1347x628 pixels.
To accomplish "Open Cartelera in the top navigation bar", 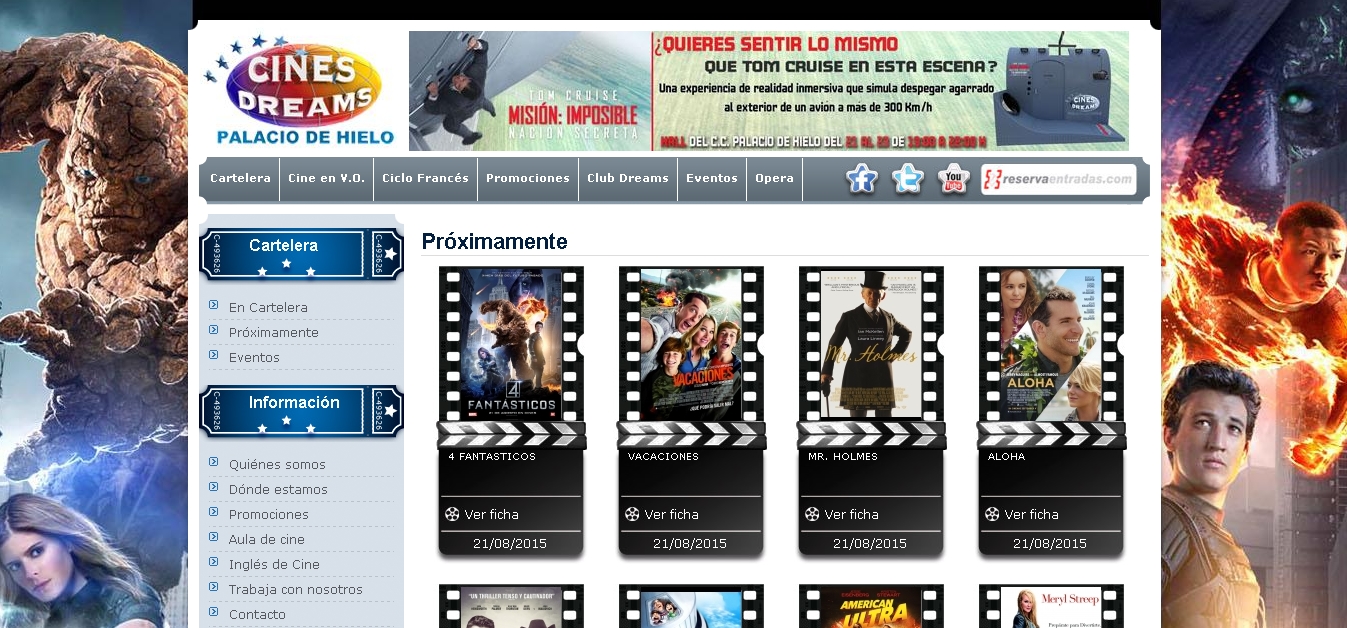I will pos(240,178).
